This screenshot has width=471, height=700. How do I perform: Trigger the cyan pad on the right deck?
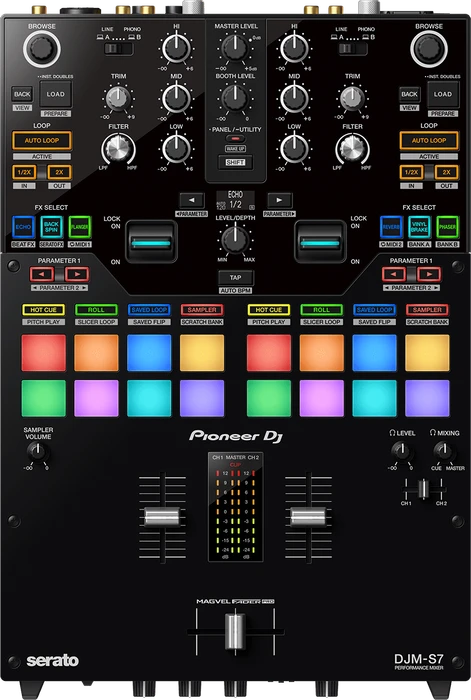click(x=374, y=398)
